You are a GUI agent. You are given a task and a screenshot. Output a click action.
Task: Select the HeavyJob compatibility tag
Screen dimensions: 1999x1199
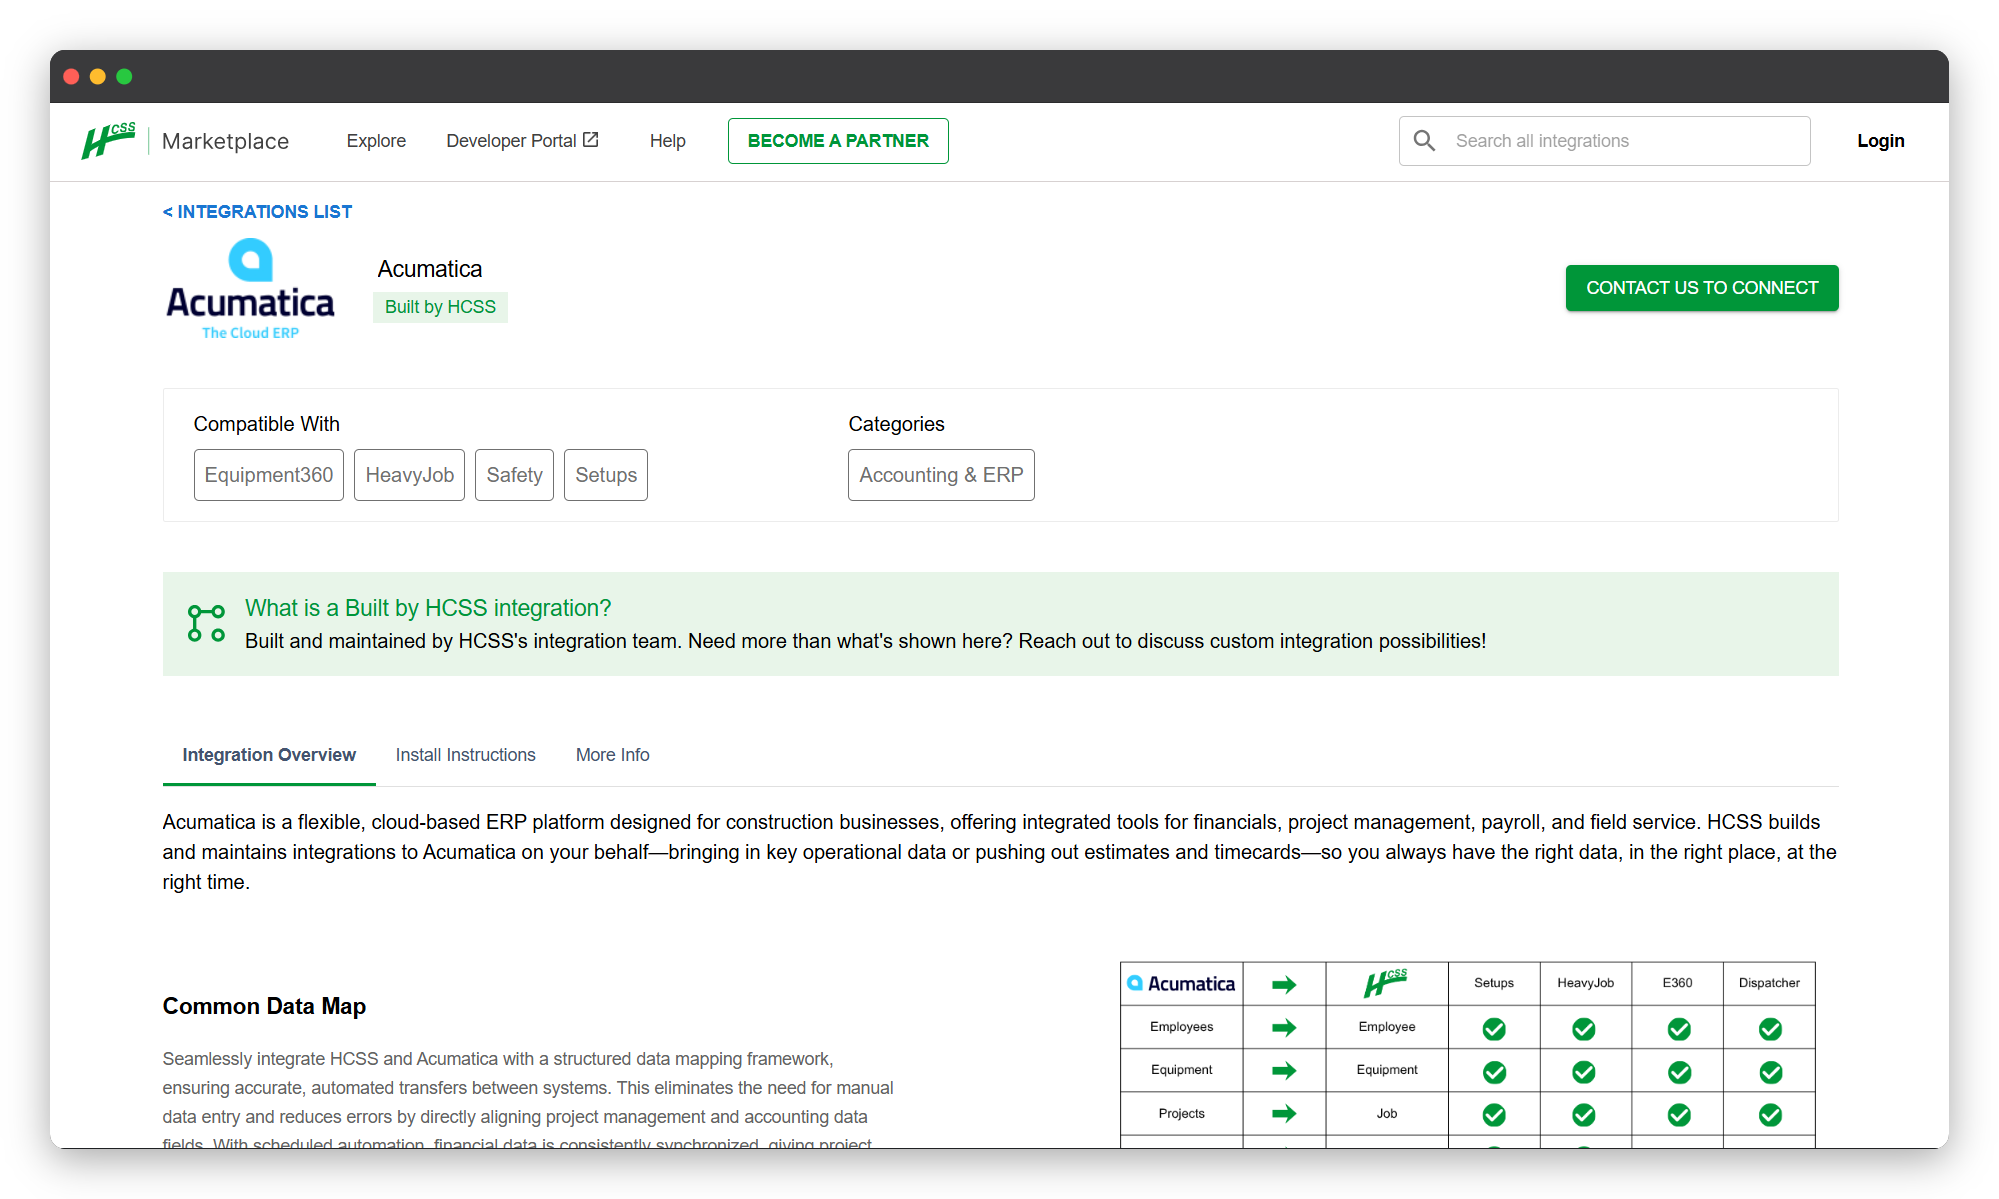tap(409, 475)
